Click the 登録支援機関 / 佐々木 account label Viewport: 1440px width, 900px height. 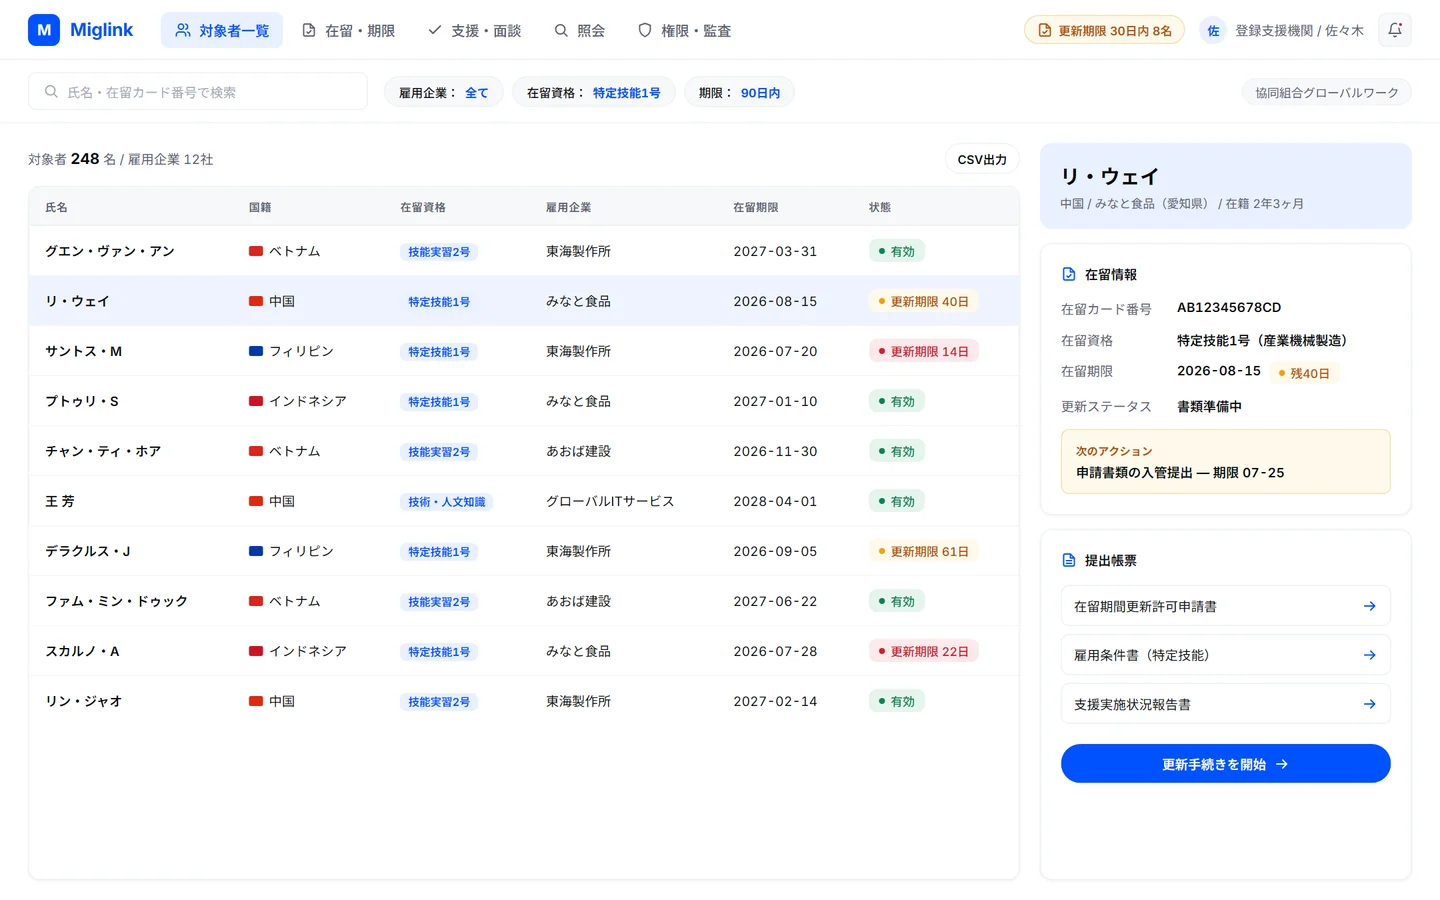pyautogui.click(x=1299, y=31)
